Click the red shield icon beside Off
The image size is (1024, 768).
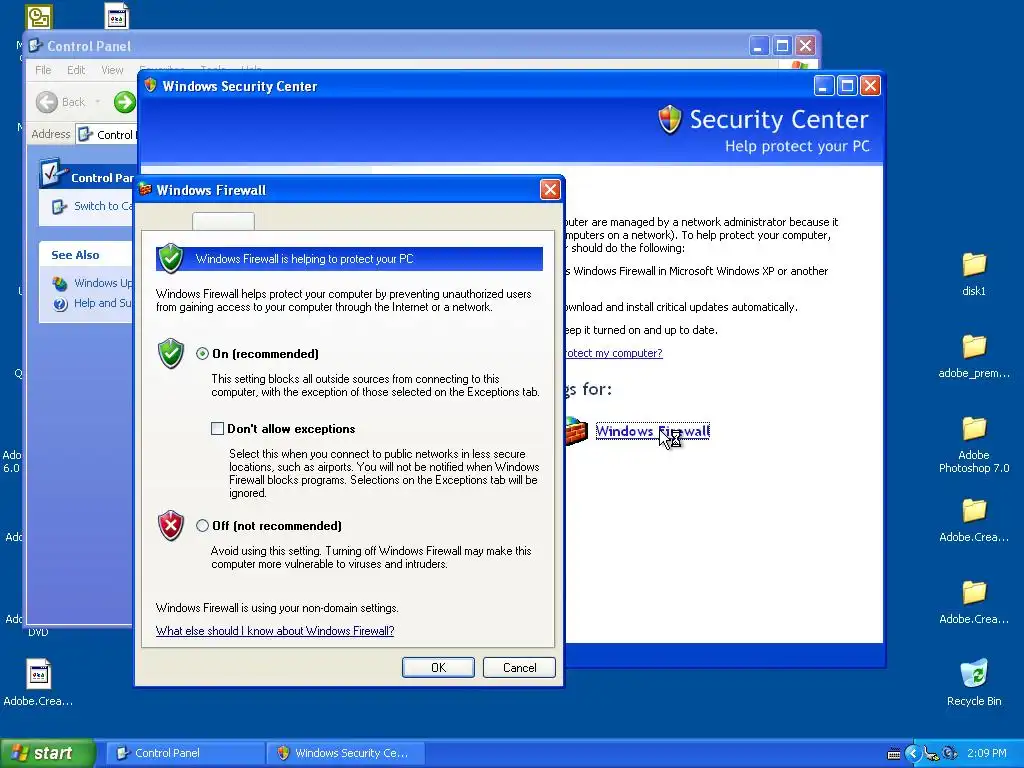[x=171, y=526]
